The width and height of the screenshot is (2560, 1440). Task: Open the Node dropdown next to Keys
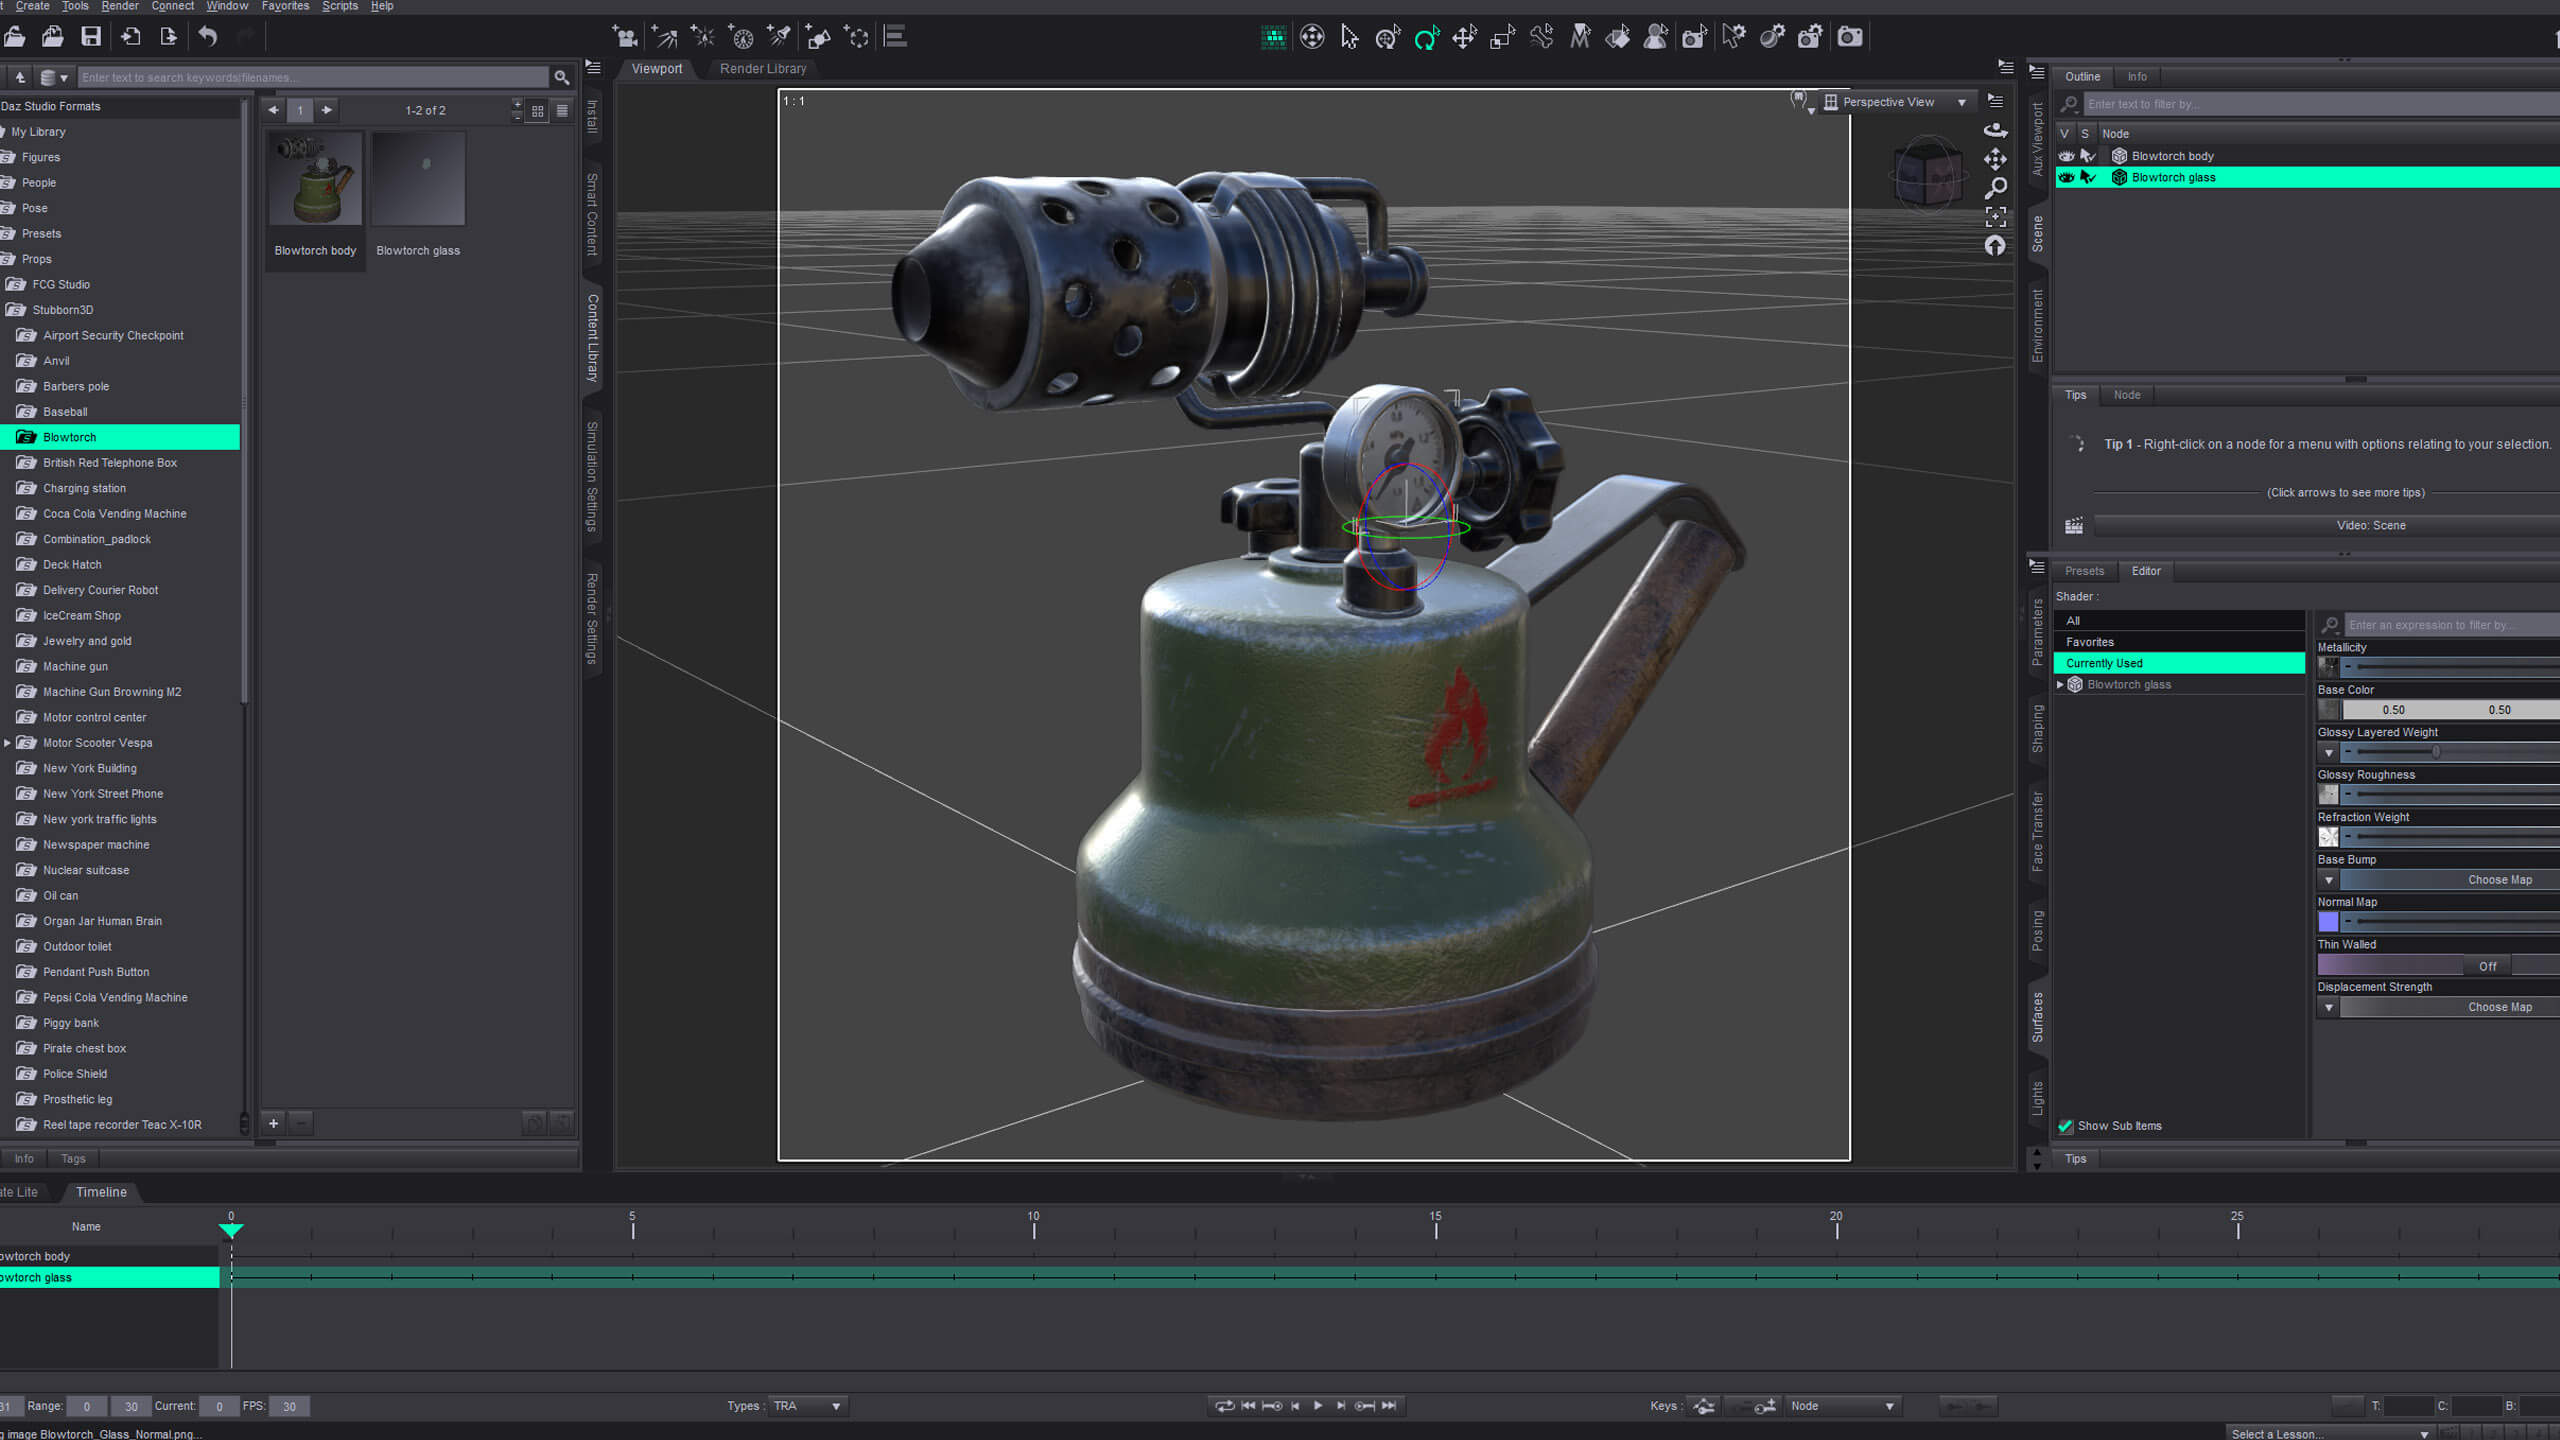click(x=1842, y=1406)
